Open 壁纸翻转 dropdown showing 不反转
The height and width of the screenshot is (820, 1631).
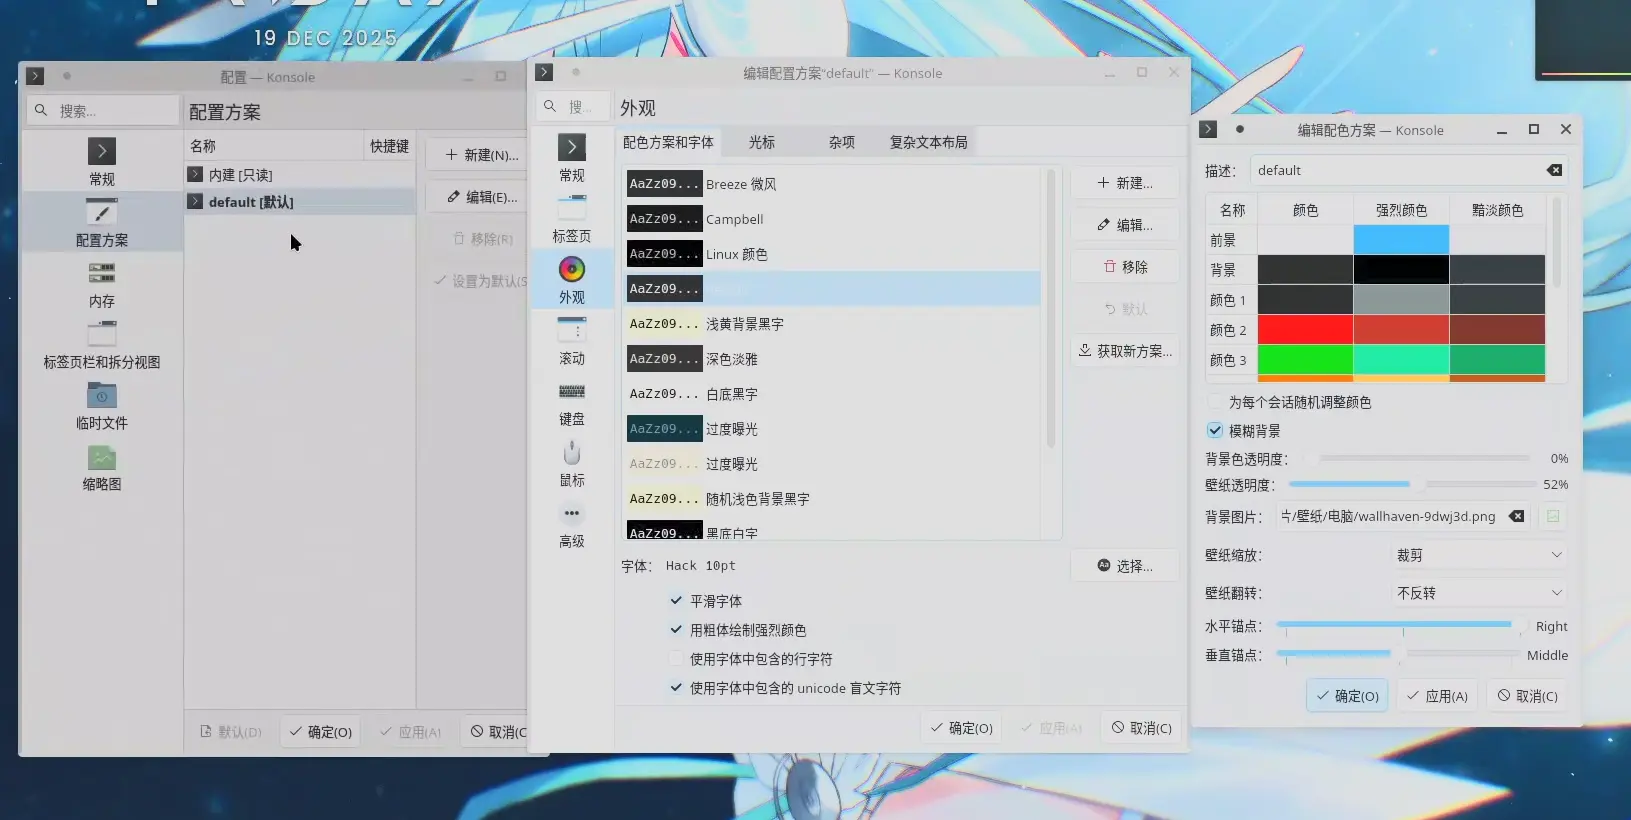tap(1479, 593)
